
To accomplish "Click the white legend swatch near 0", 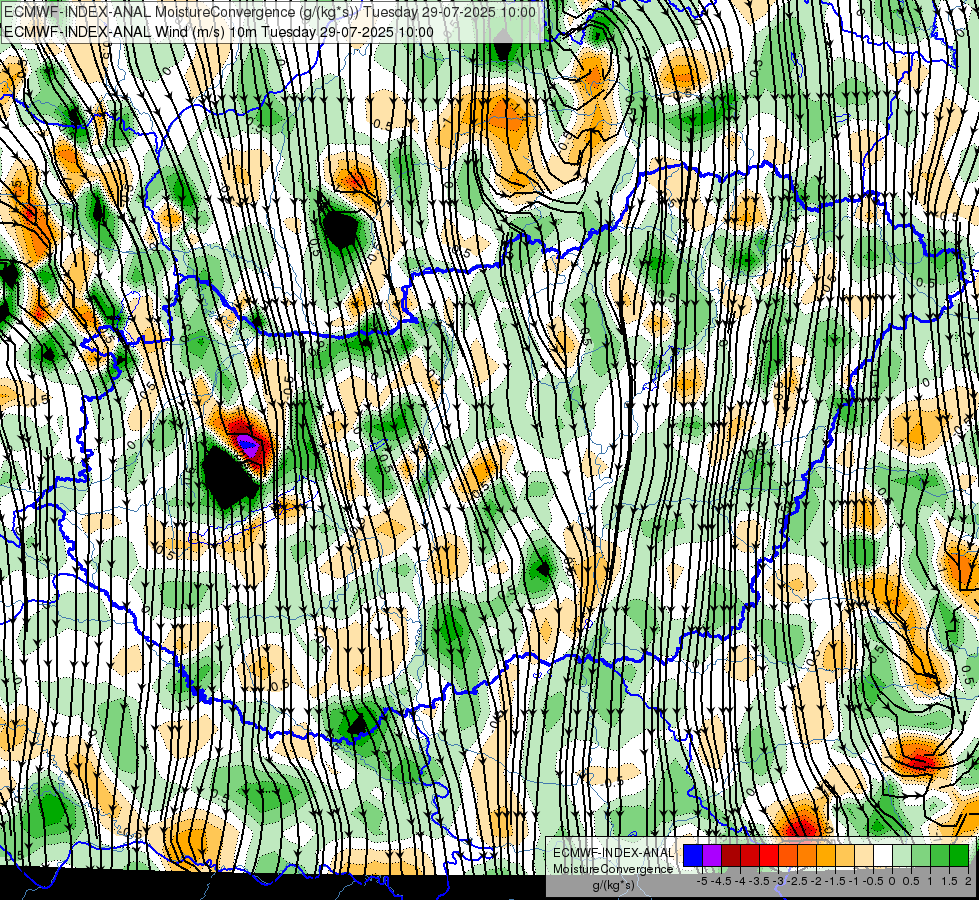I will point(883,855).
